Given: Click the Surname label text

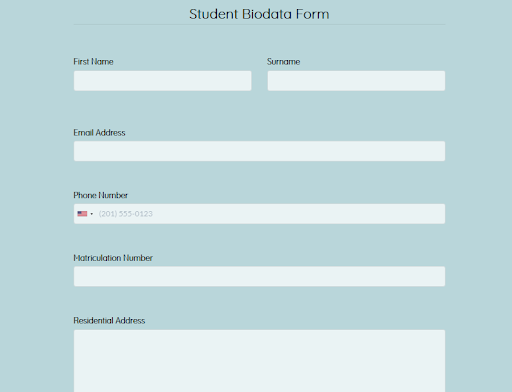Looking at the screenshot, I should coord(283,62).
